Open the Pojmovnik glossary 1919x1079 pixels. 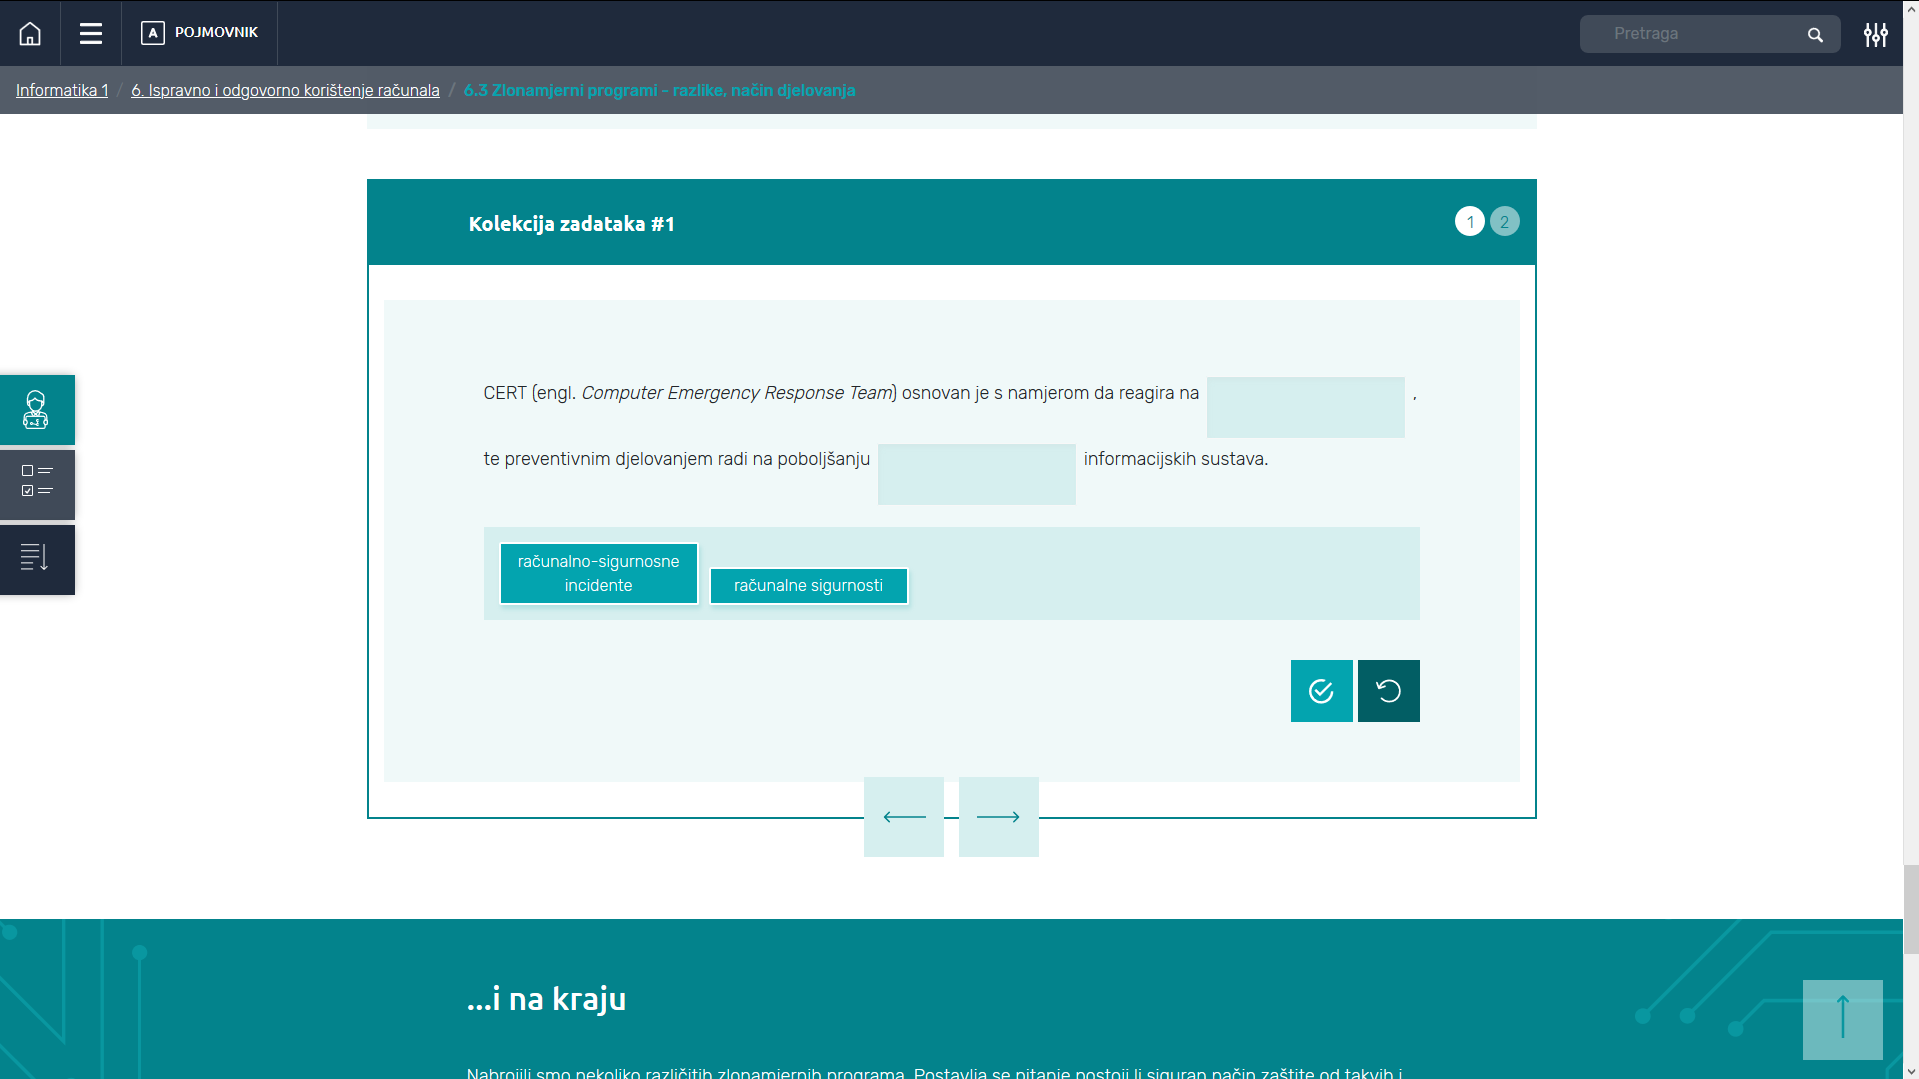pyautogui.click(x=200, y=33)
